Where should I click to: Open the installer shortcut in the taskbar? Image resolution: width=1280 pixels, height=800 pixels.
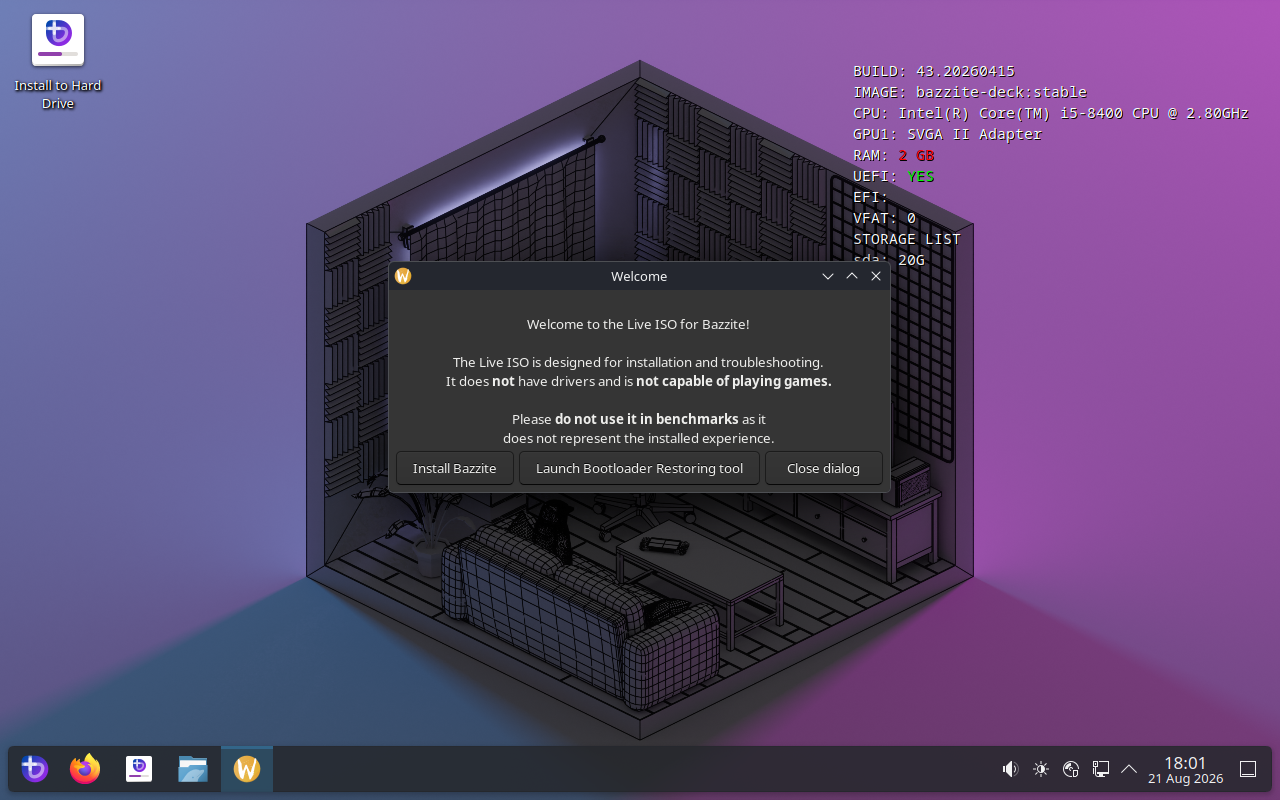(x=139, y=769)
